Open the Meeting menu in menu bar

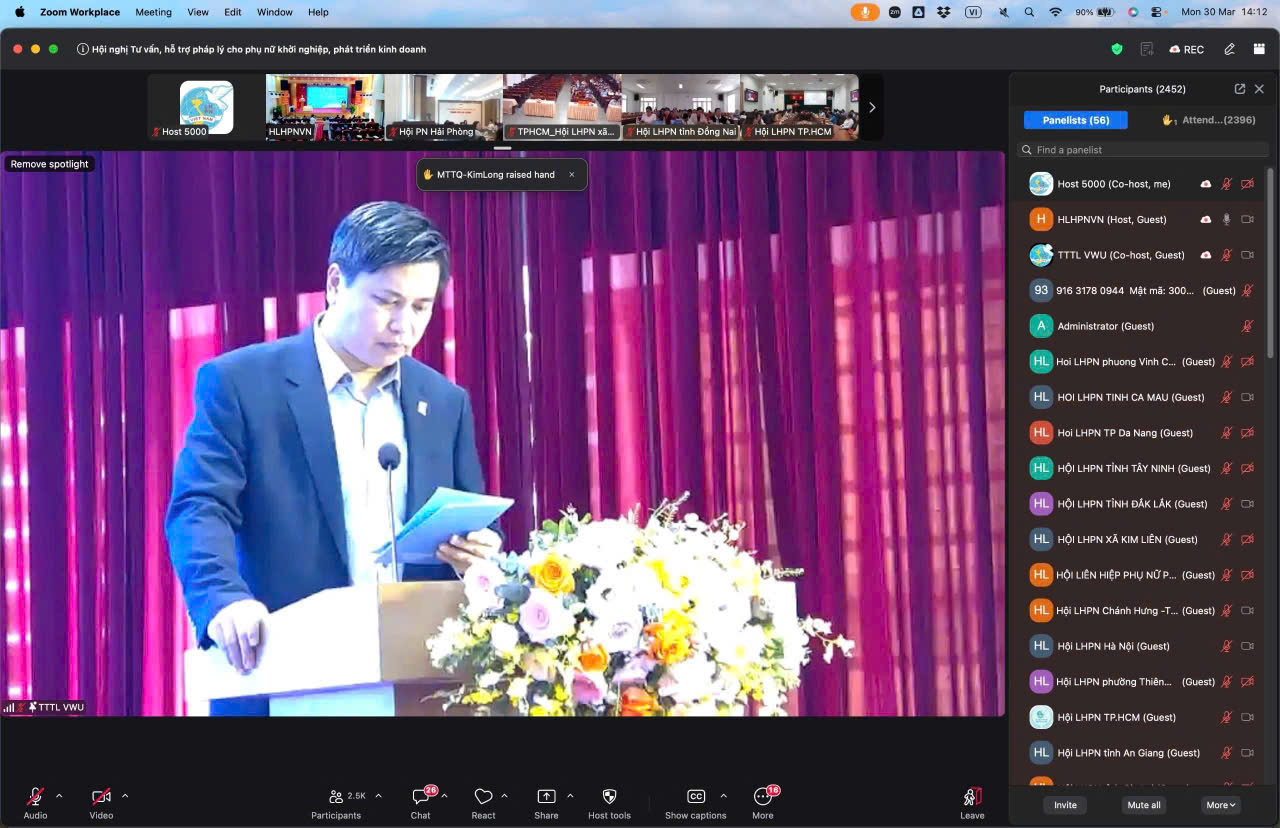[x=153, y=12]
